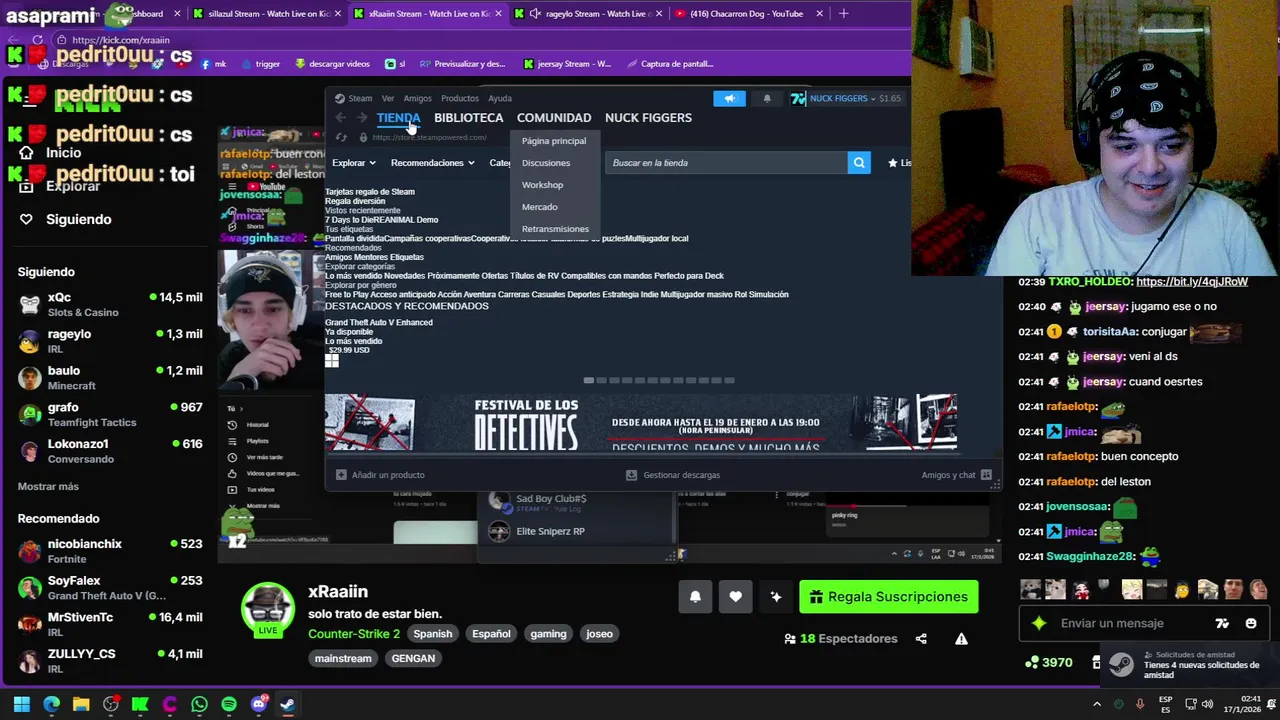Click download icon beside Gestionar descargas
The image size is (1280, 720).
pos(631,475)
